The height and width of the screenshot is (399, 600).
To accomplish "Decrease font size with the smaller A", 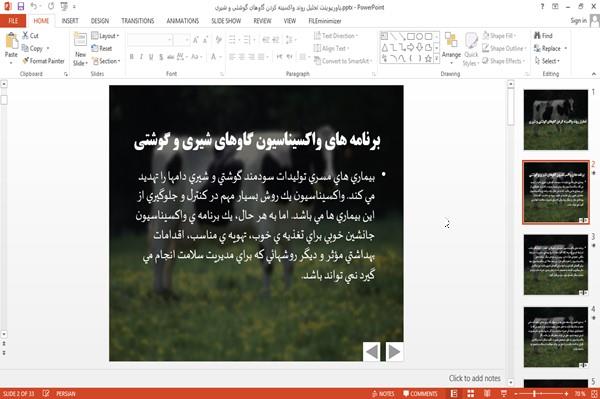I will tap(206, 40).
